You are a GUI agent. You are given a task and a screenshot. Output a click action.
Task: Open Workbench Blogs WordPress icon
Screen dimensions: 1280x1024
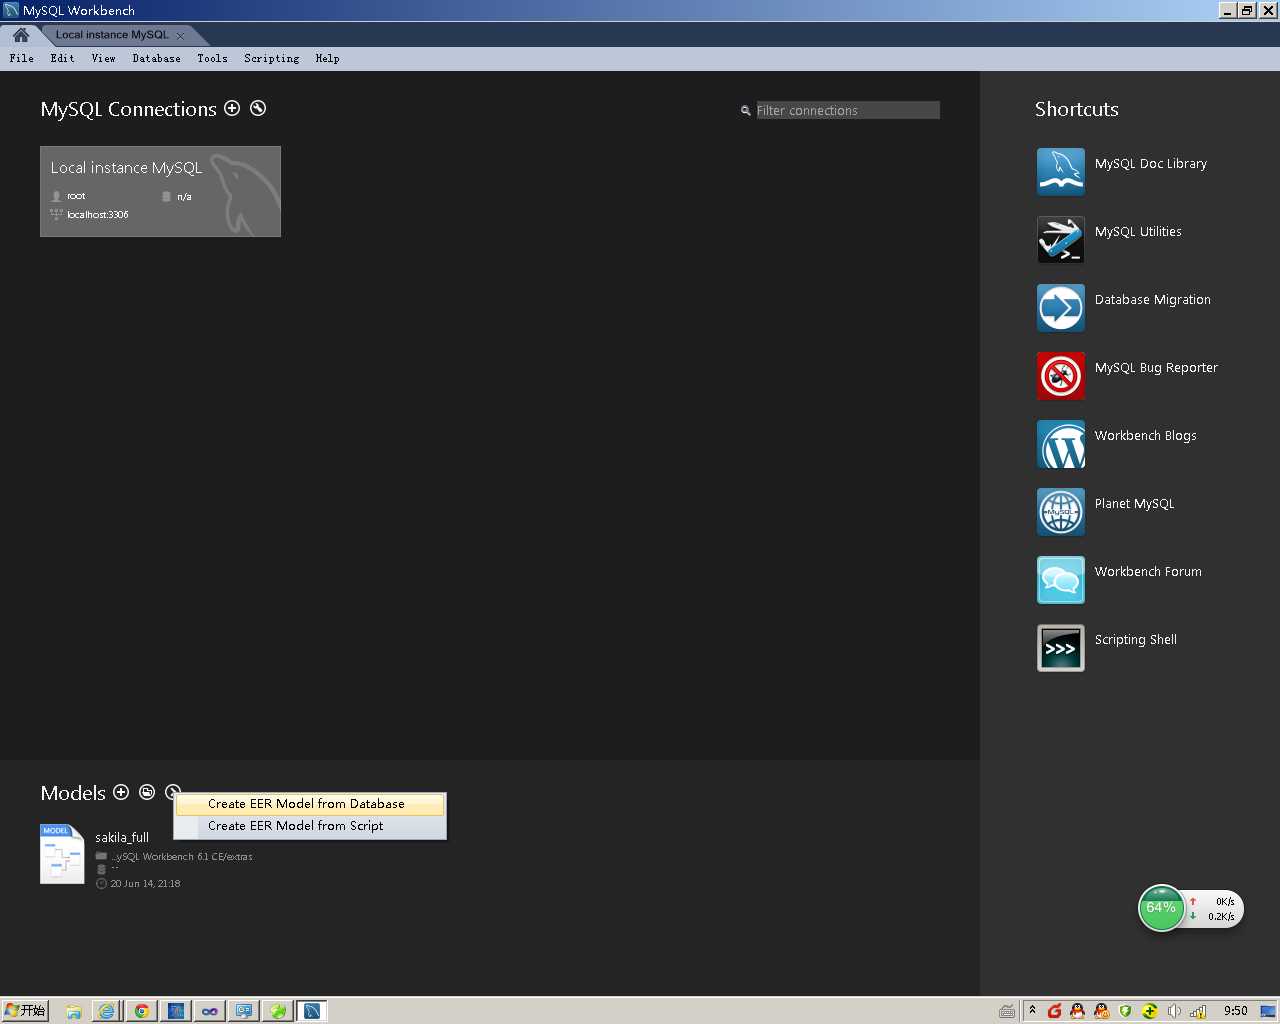(1061, 444)
